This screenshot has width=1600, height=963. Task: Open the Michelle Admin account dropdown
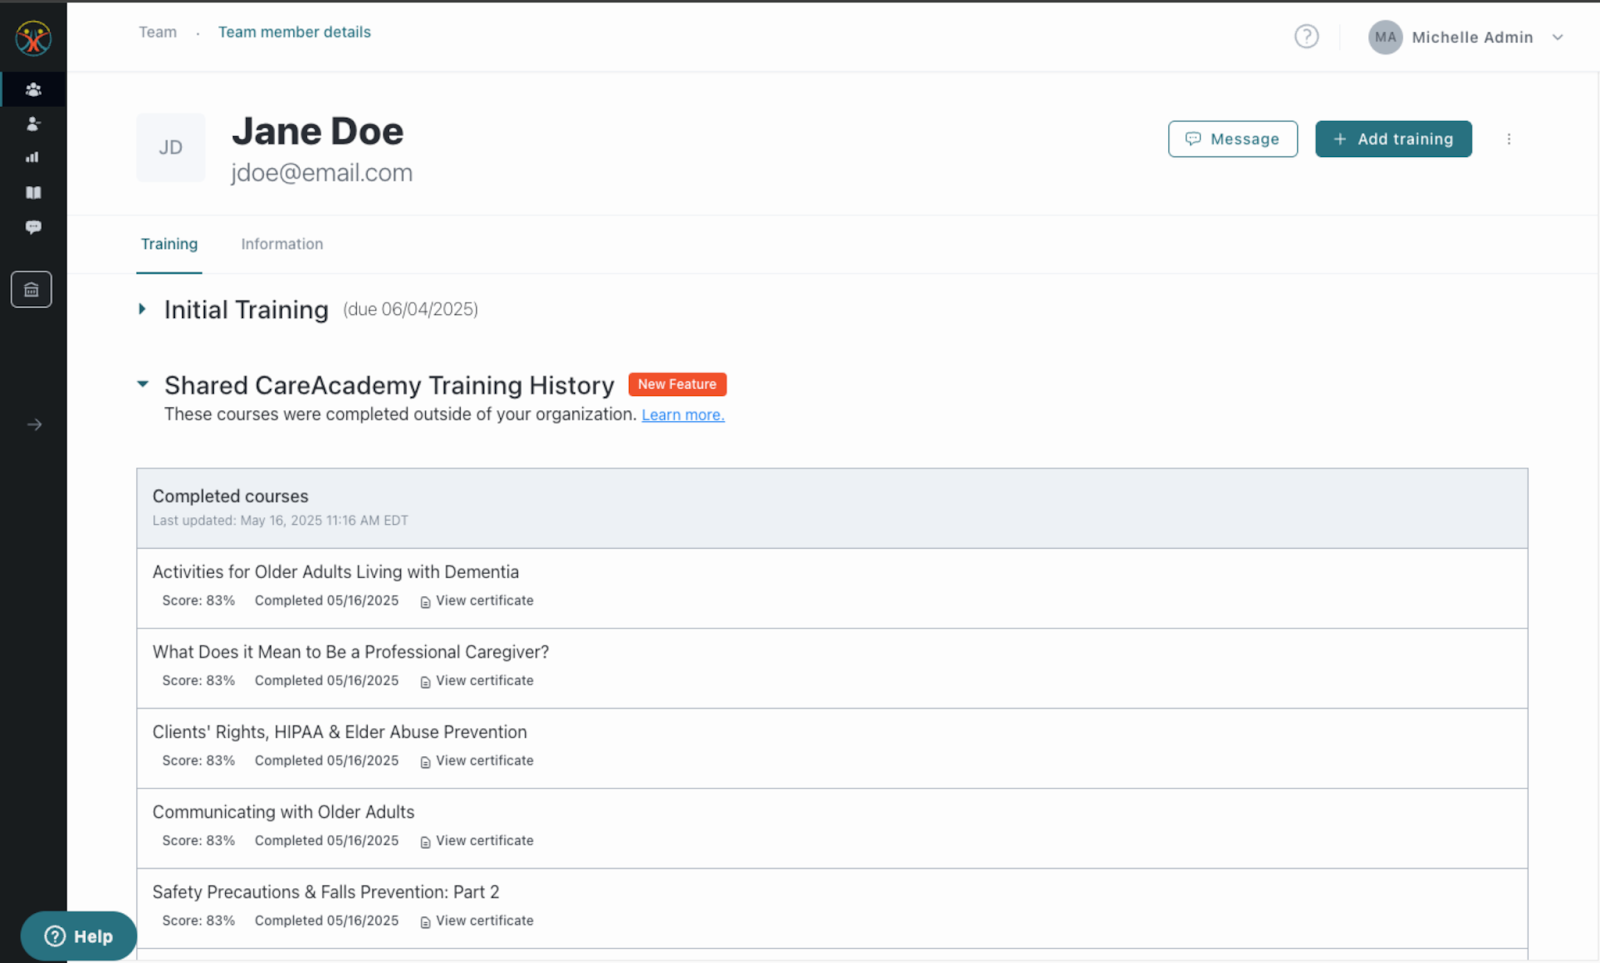tap(1466, 37)
